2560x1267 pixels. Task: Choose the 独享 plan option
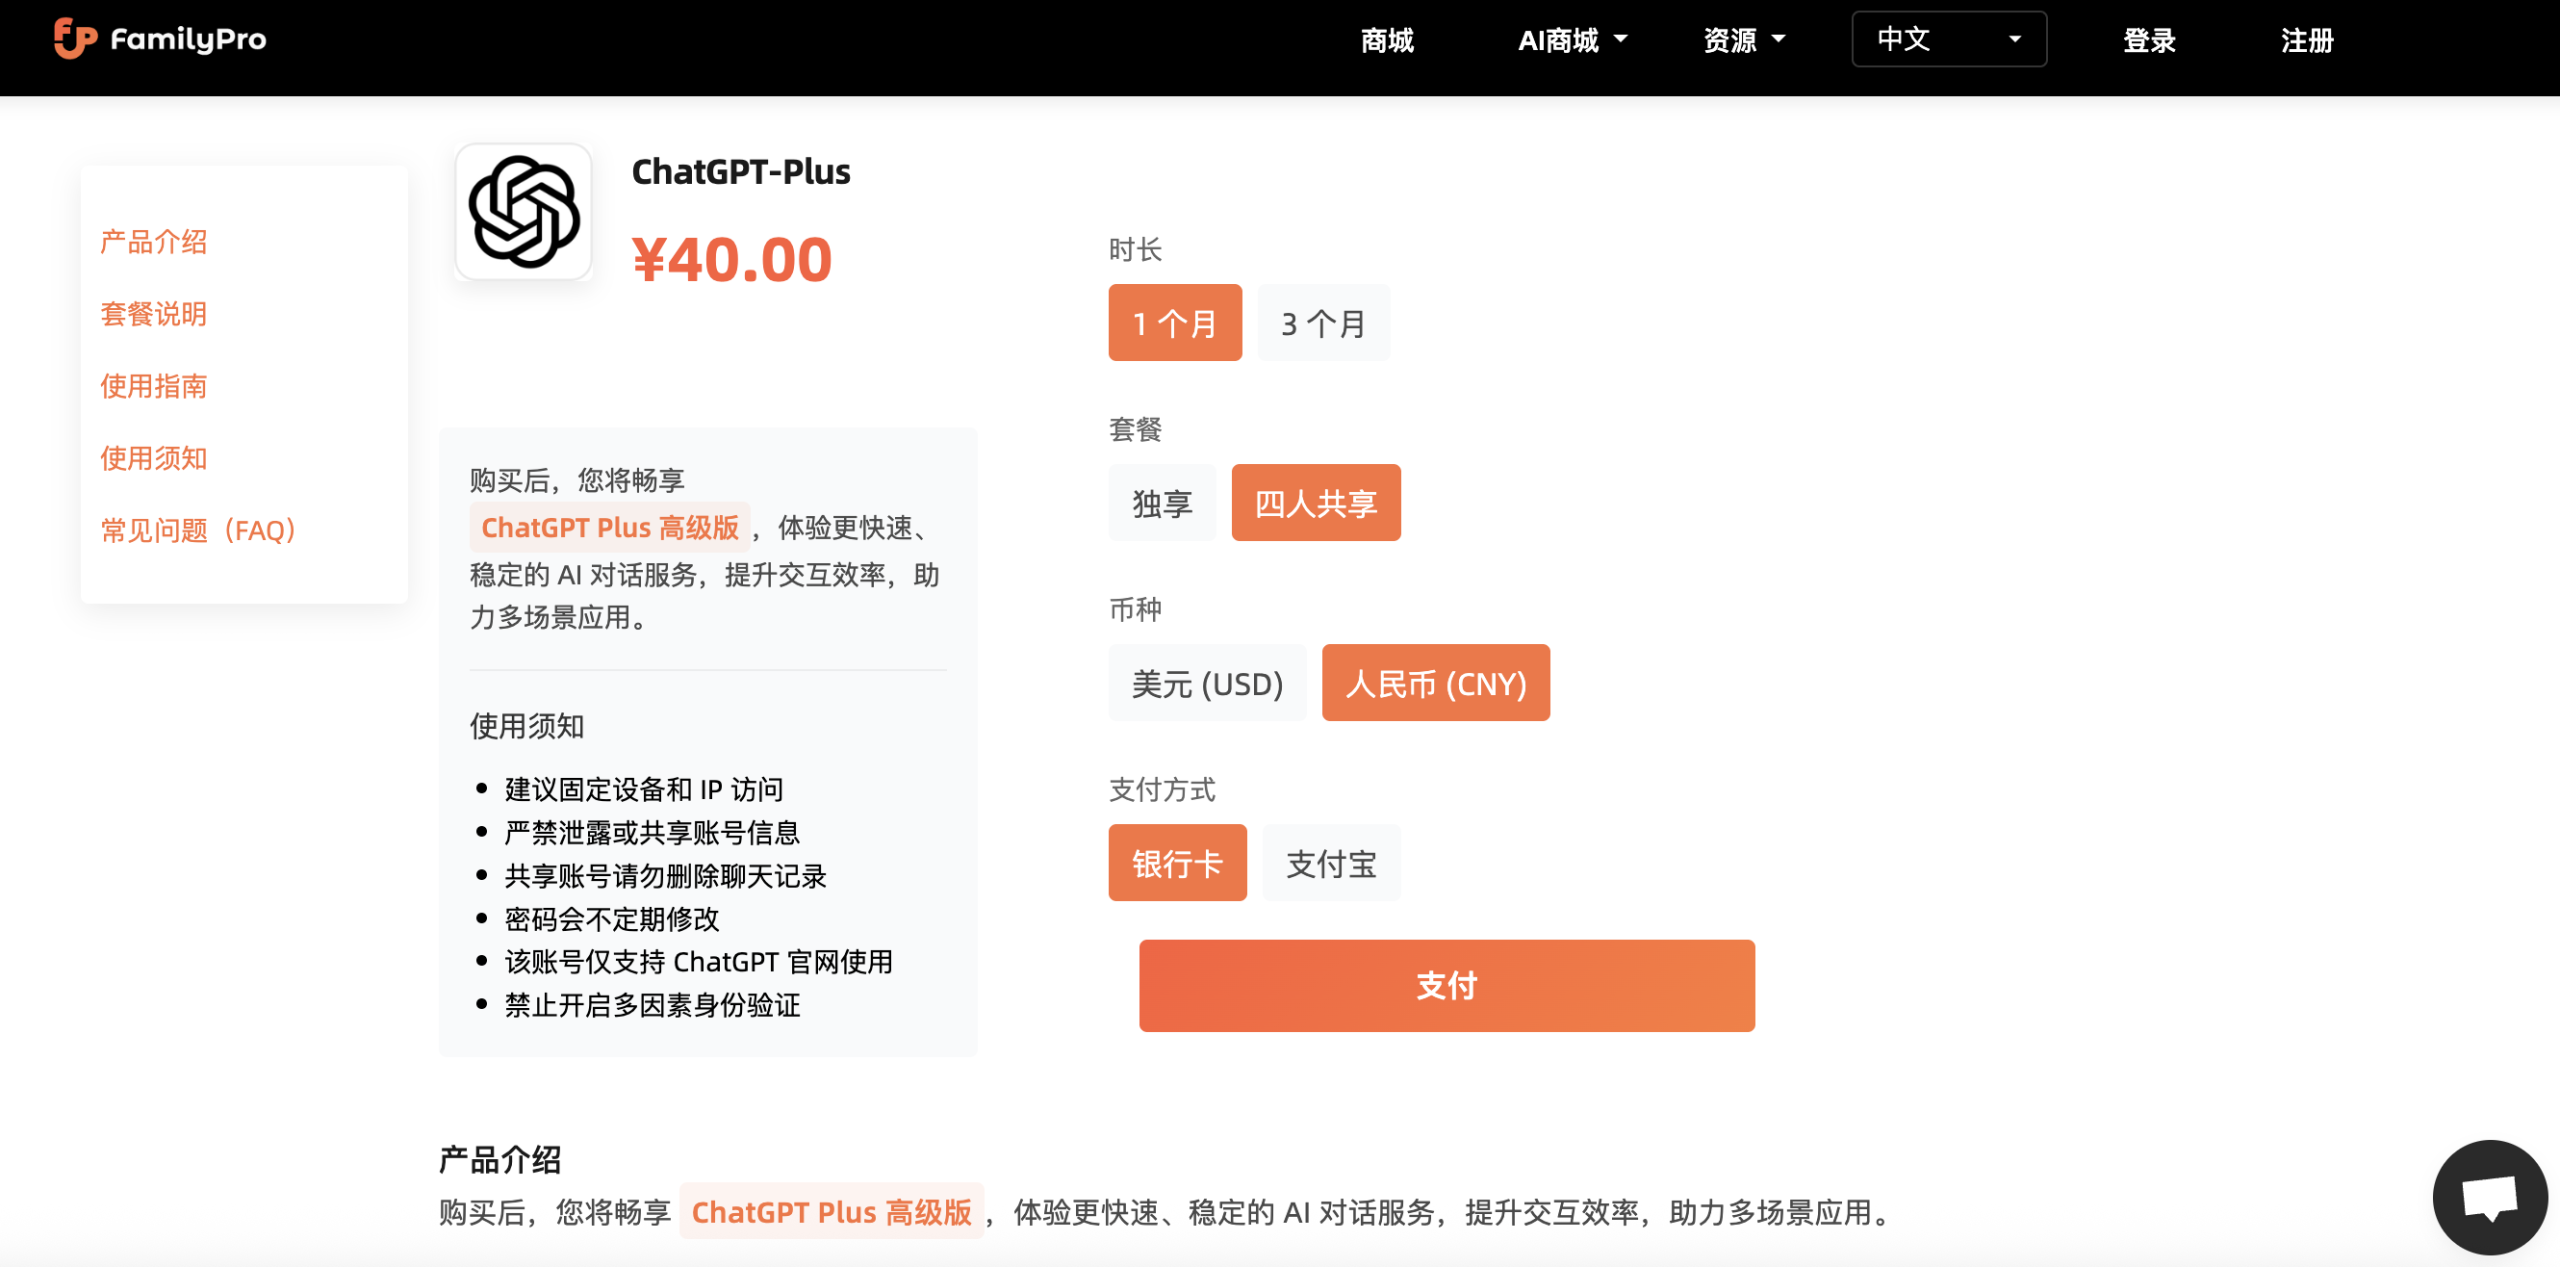1162,503
